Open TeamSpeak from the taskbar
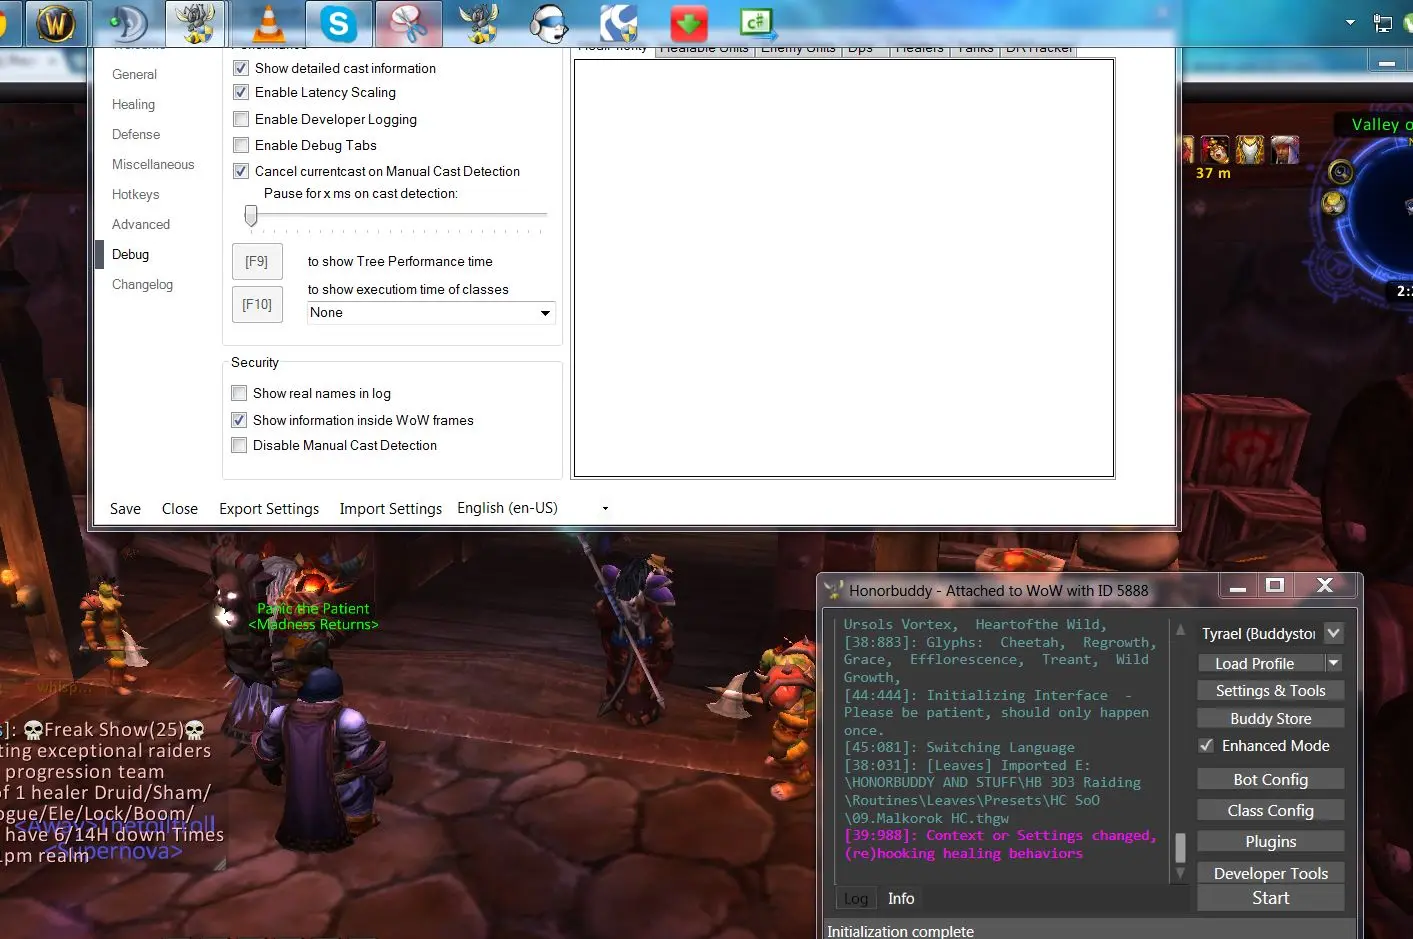The height and width of the screenshot is (939, 1413). (x=127, y=23)
